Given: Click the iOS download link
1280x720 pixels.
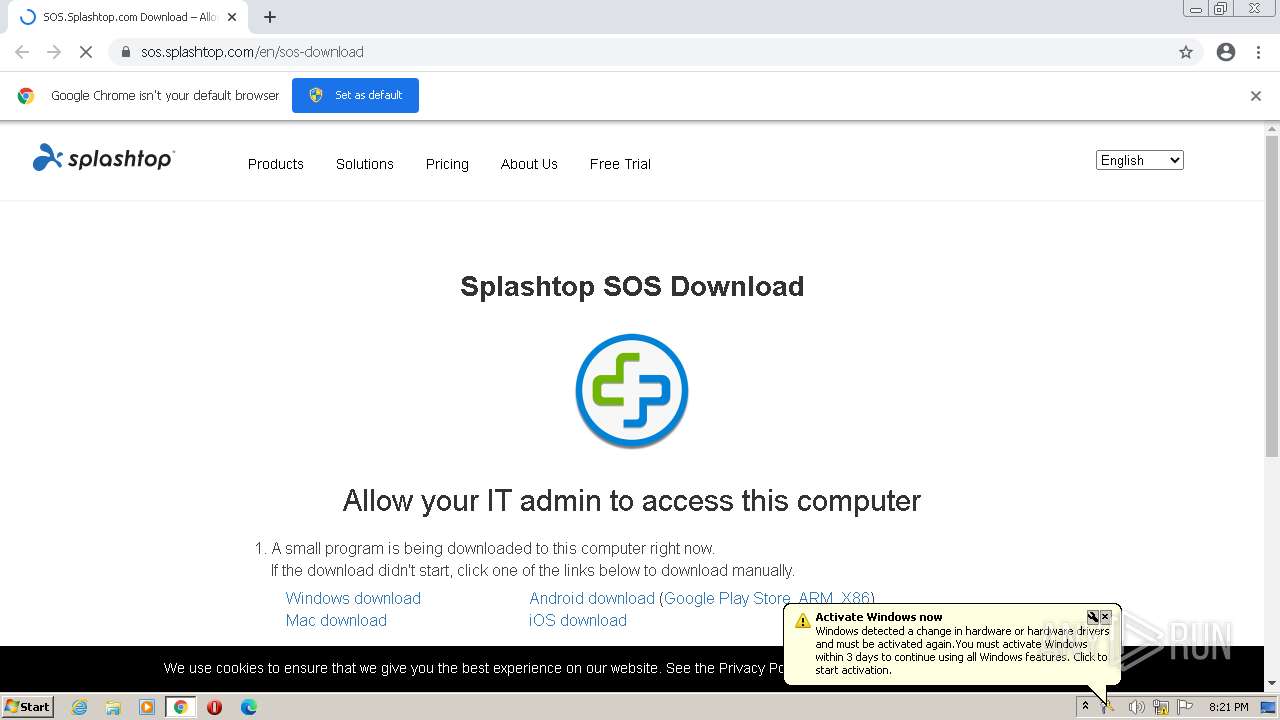Looking at the screenshot, I should tap(578, 620).
